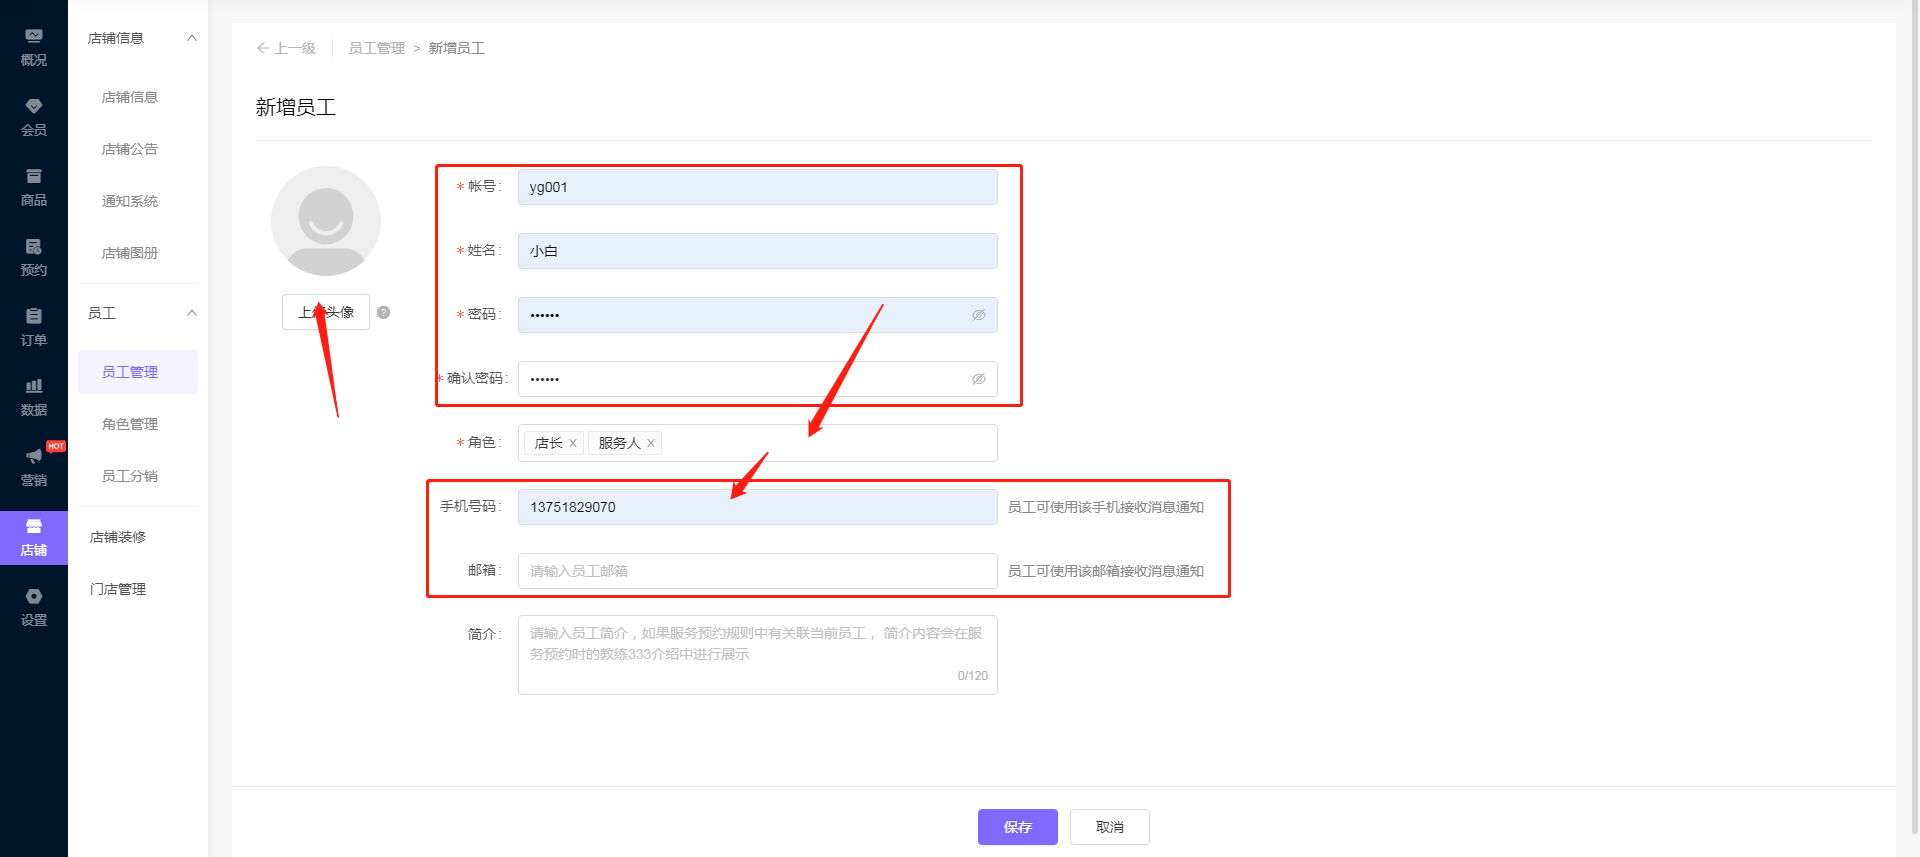Click the 员工可使用该手机接收消息通知 hint
This screenshot has width=1920, height=857.
pyautogui.click(x=1105, y=507)
